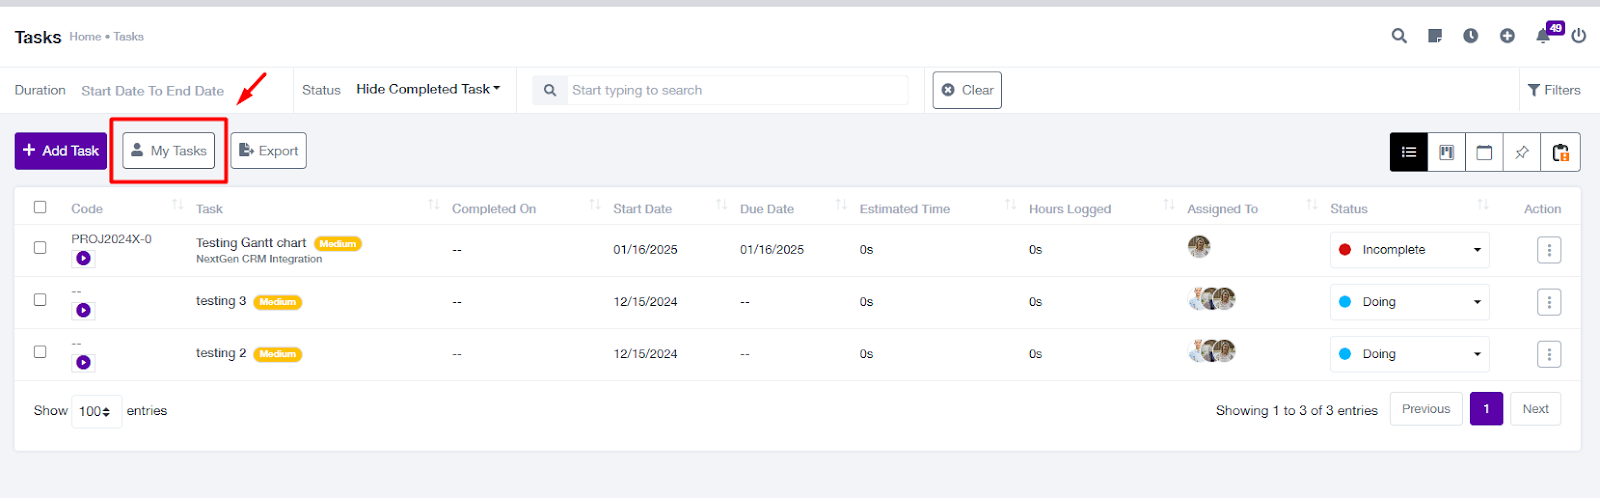Screen dimensions: 1600x498
Task: Open Start Date To End Date picker
Action: tap(152, 90)
